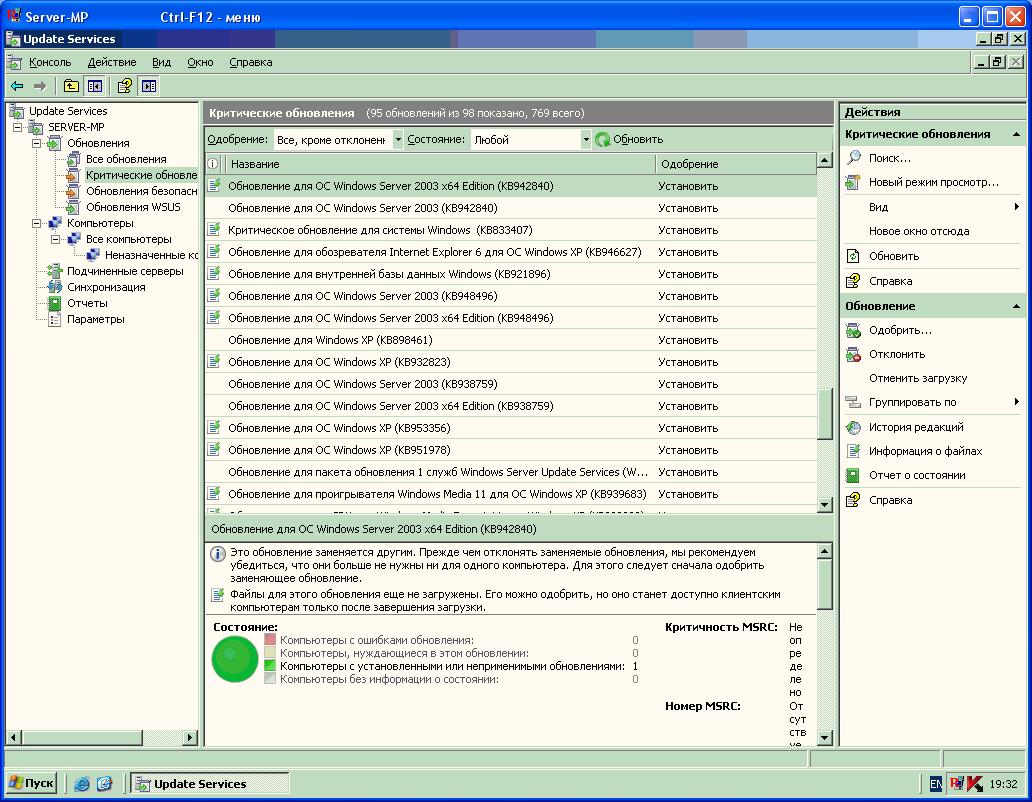
Task: Select row Windows Media 11 update (KB939683)
Action: tap(511, 493)
